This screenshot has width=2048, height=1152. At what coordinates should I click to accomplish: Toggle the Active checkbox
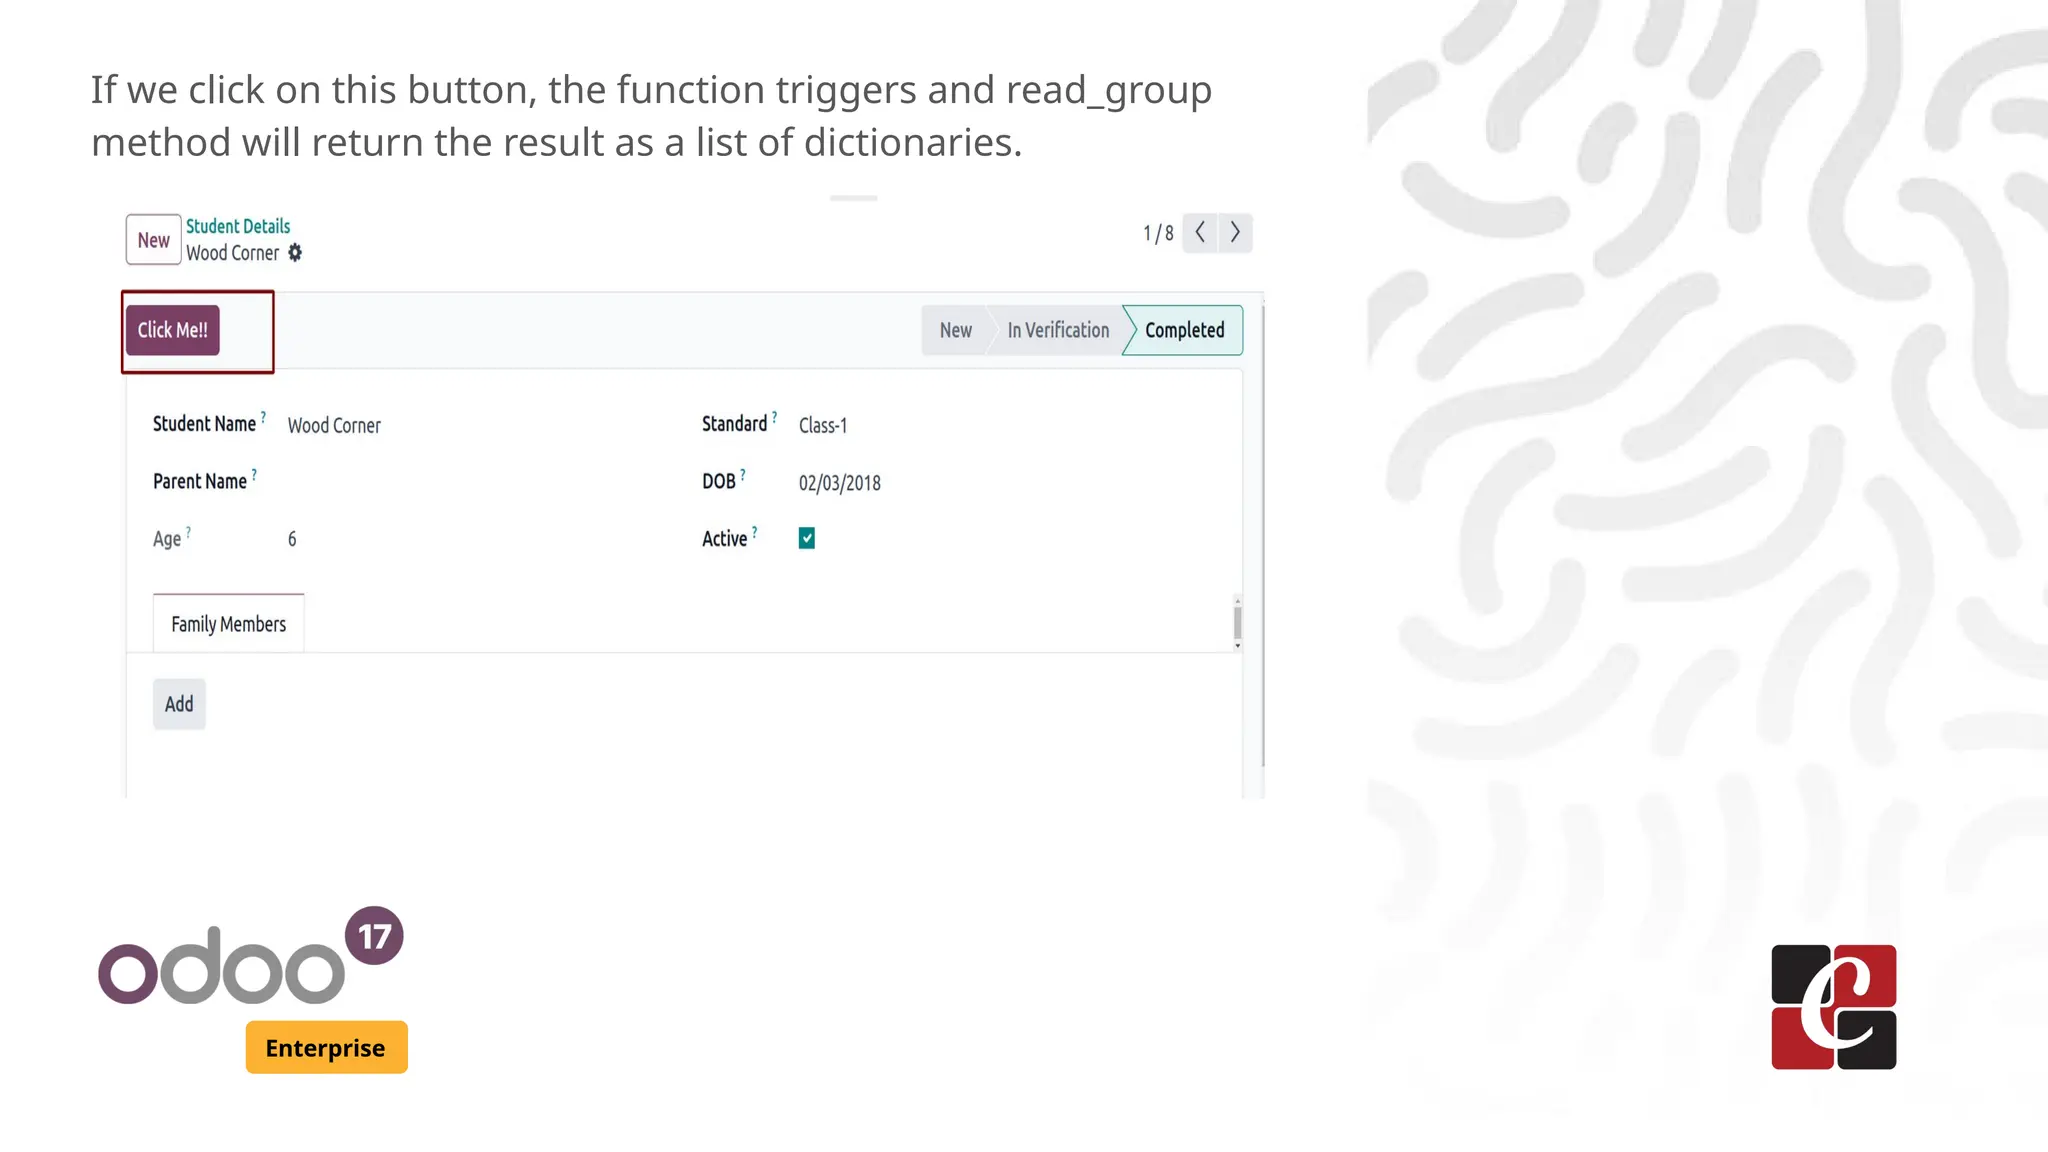(x=807, y=538)
